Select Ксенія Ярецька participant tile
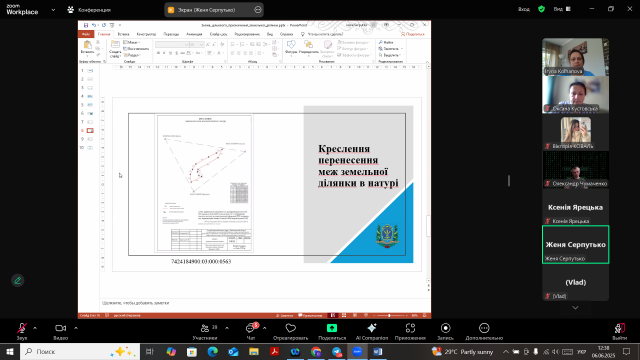Viewport: 640px width, 360px height. (576, 207)
